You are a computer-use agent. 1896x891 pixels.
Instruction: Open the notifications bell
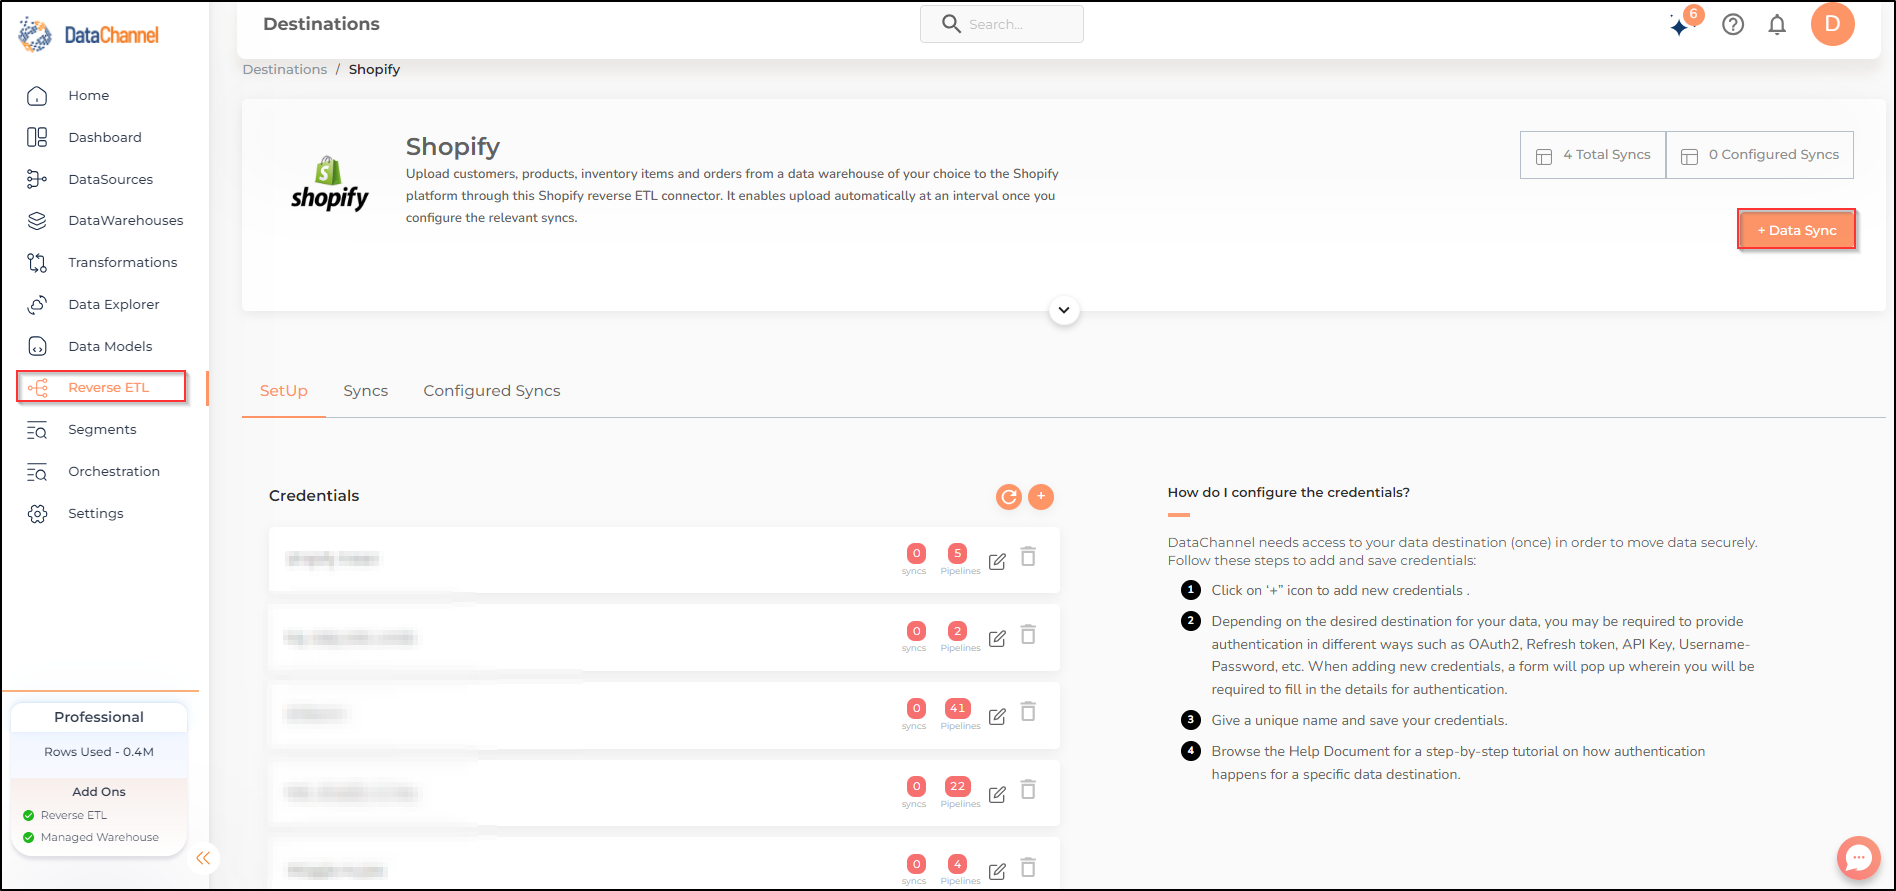click(x=1777, y=25)
